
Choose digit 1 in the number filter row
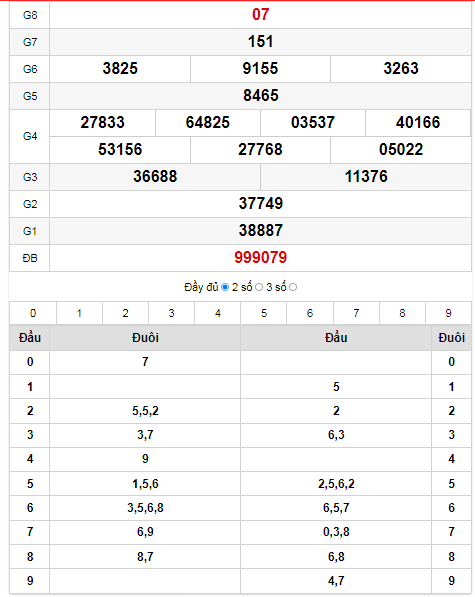coord(79,313)
